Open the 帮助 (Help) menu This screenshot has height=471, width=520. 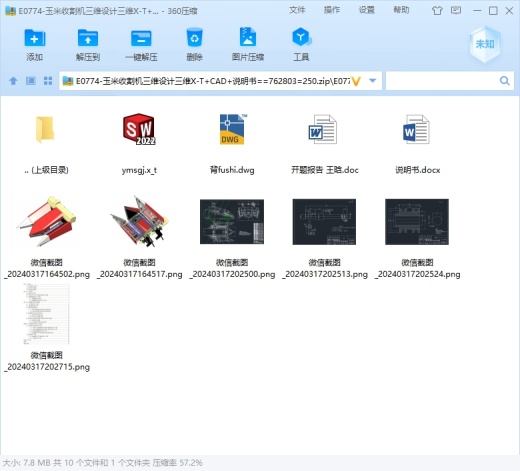pos(401,10)
